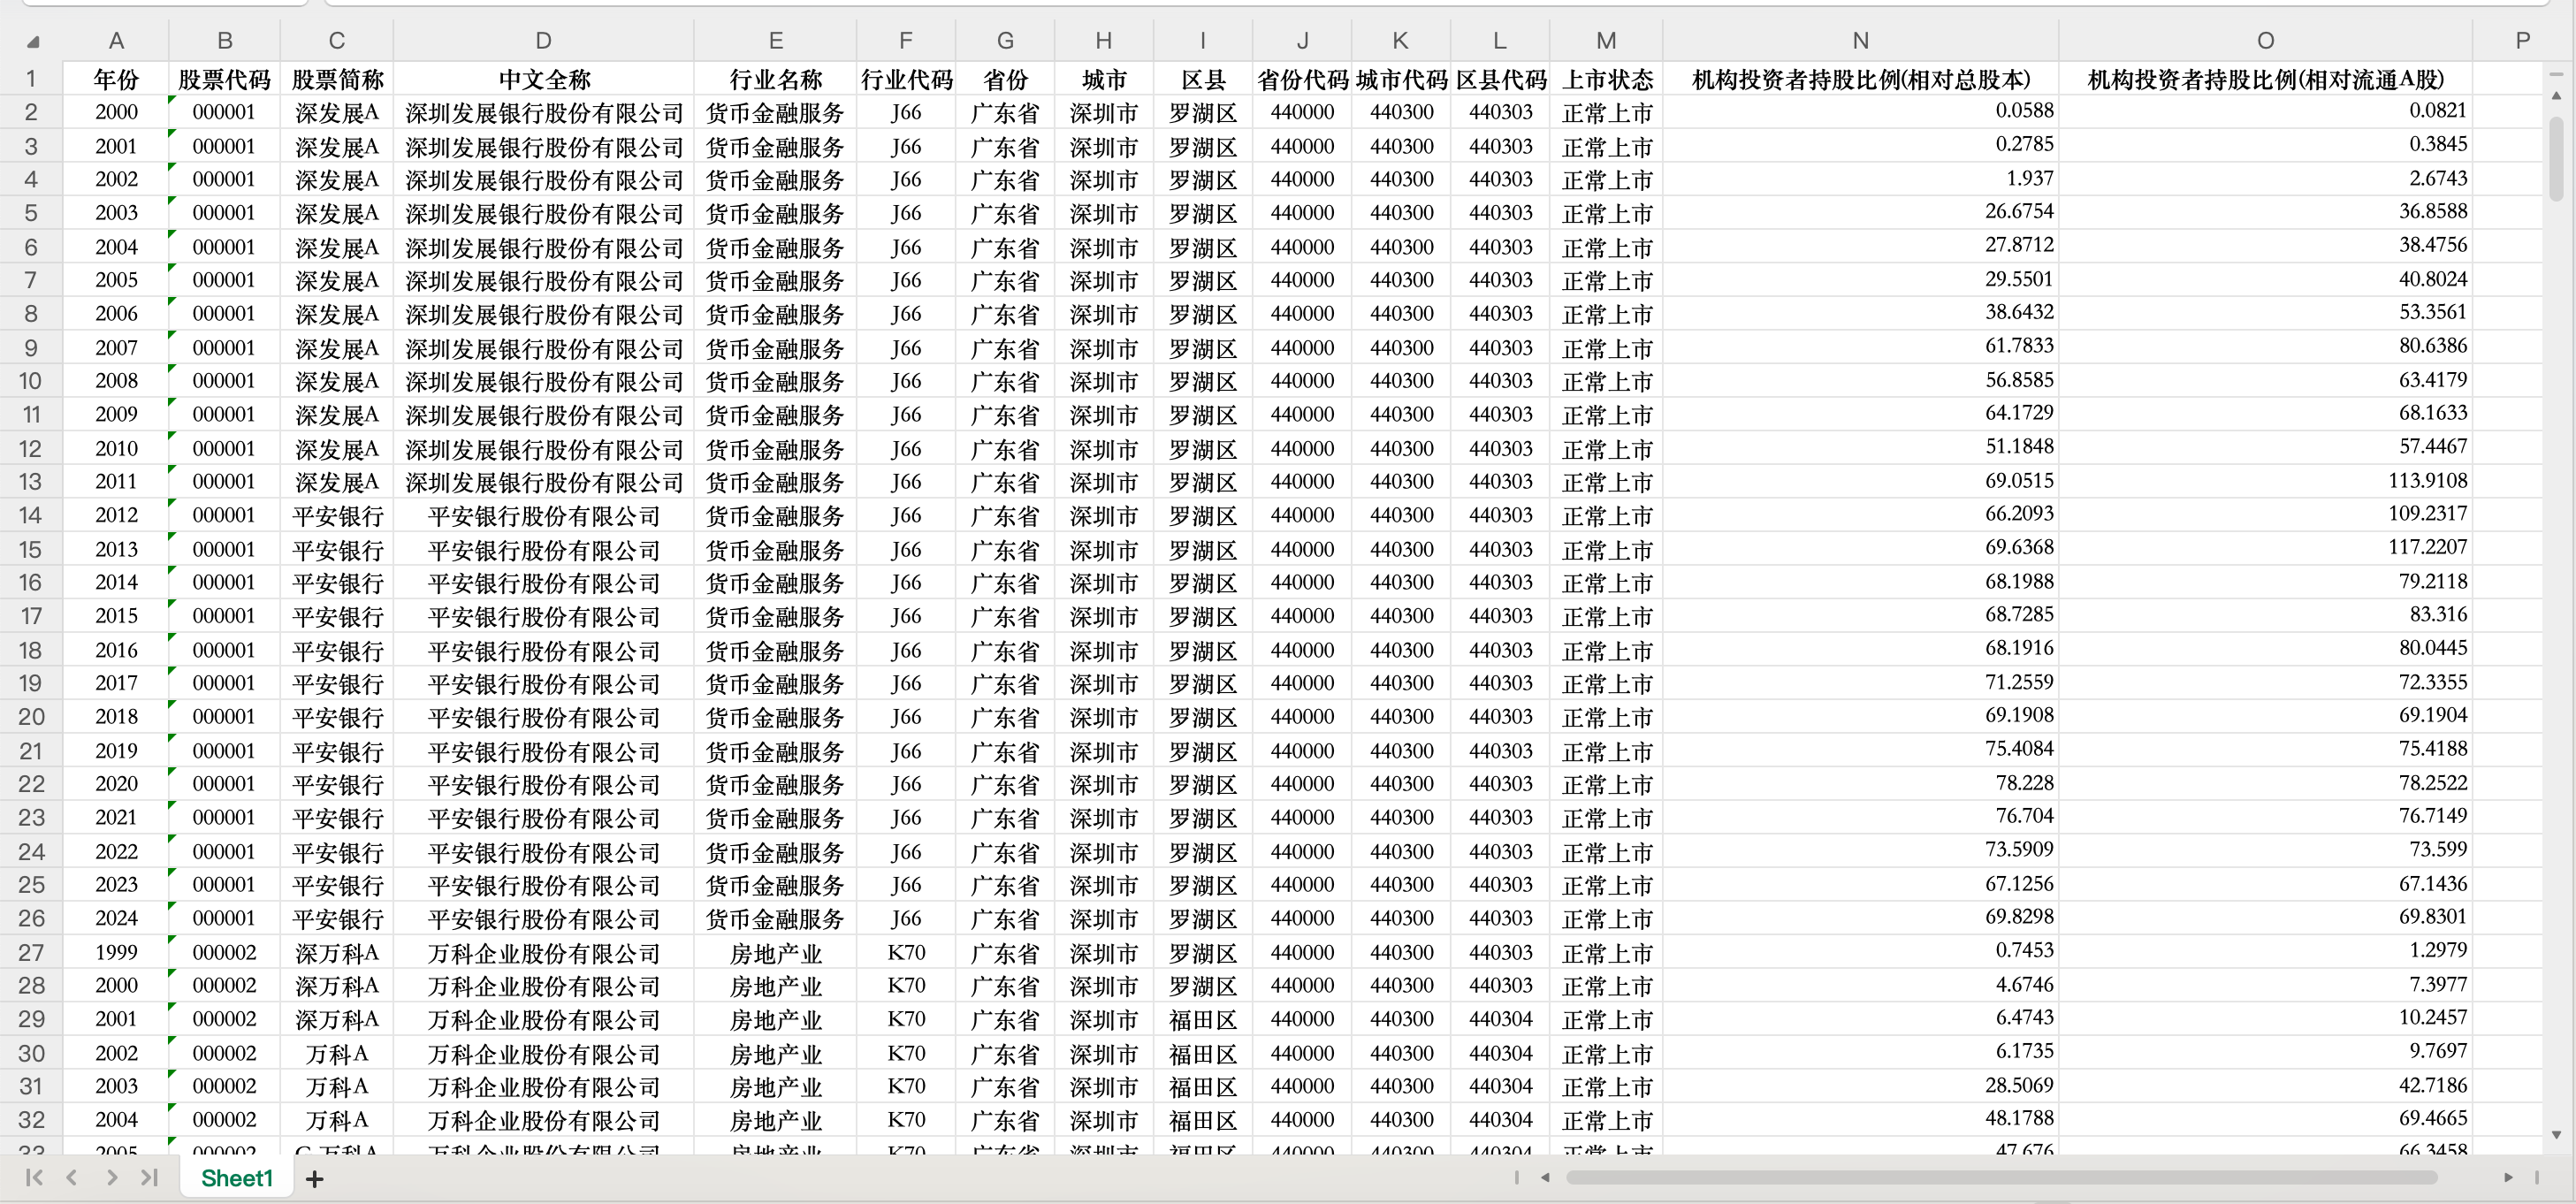The image size is (2576, 1204).
Task: Click the left arrow of horizontal scrollbar
Action: point(1545,1178)
